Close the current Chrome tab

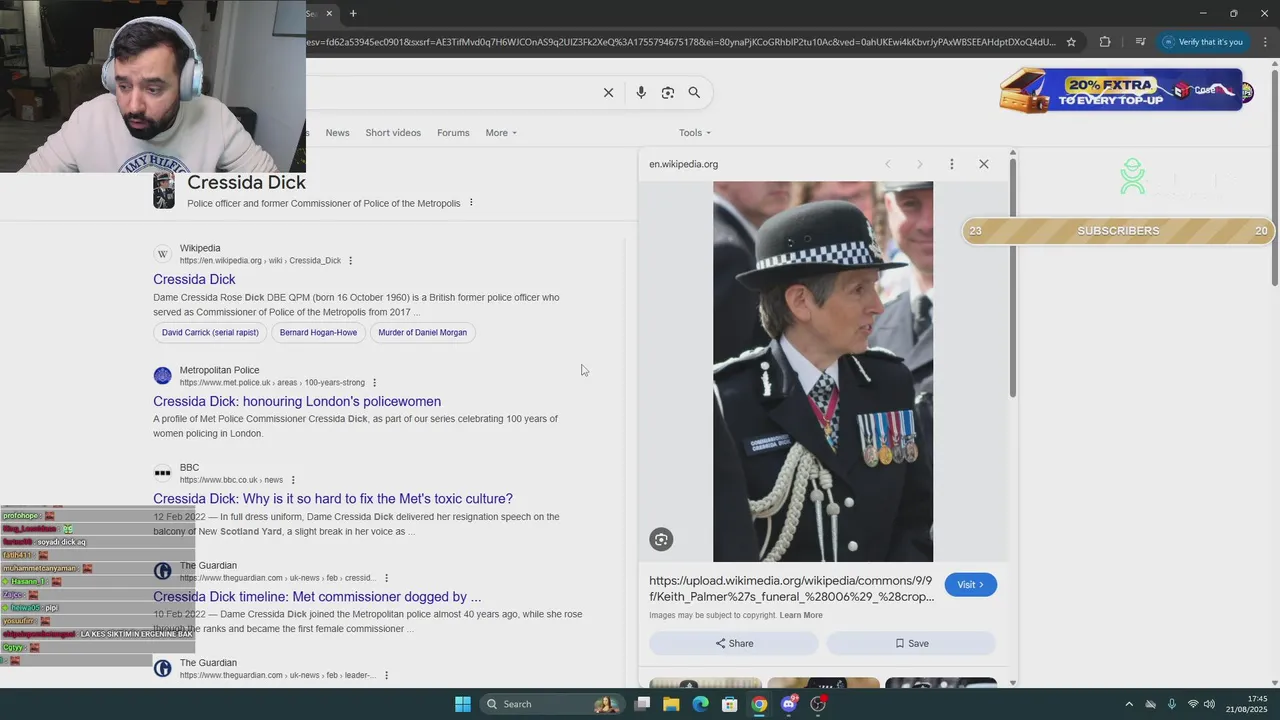pos(329,13)
